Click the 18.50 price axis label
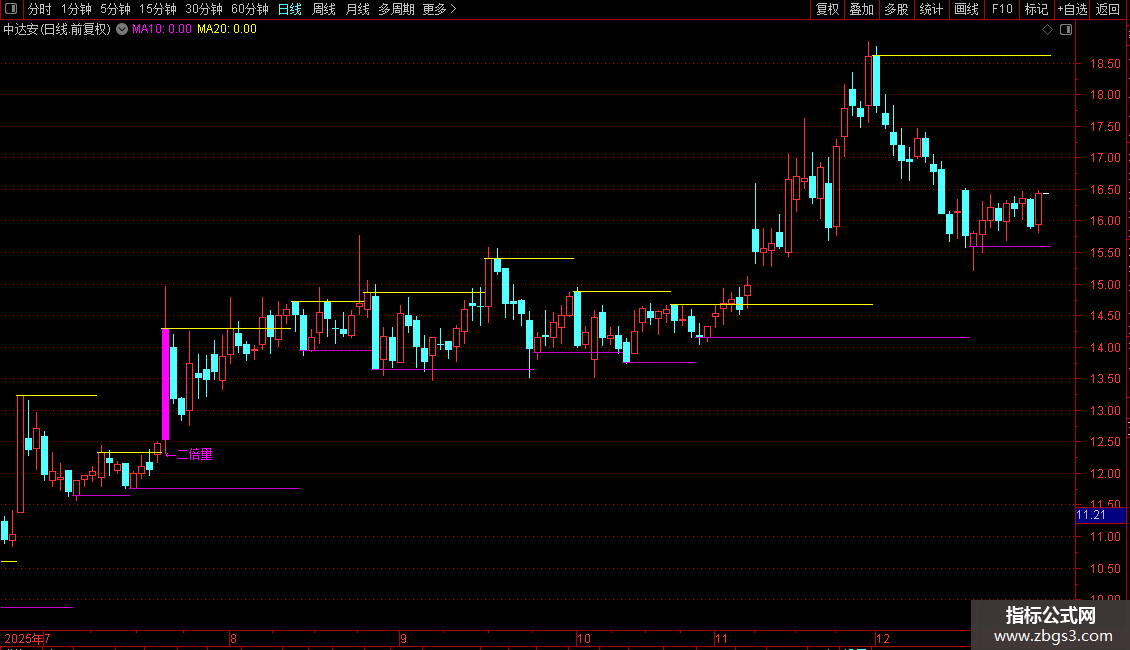Viewport: 1130px width, 650px height. (1105, 63)
